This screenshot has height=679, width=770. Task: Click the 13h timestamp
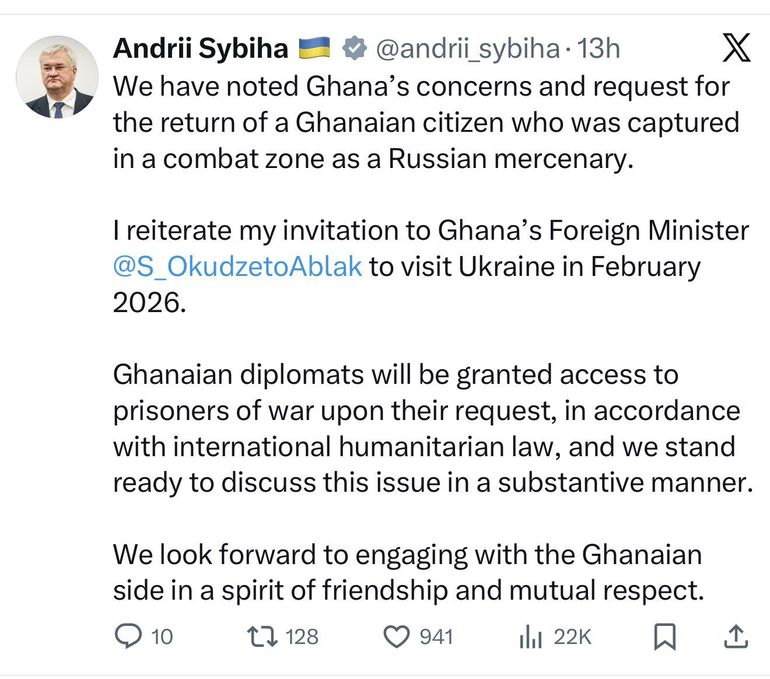tap(600, 47)
